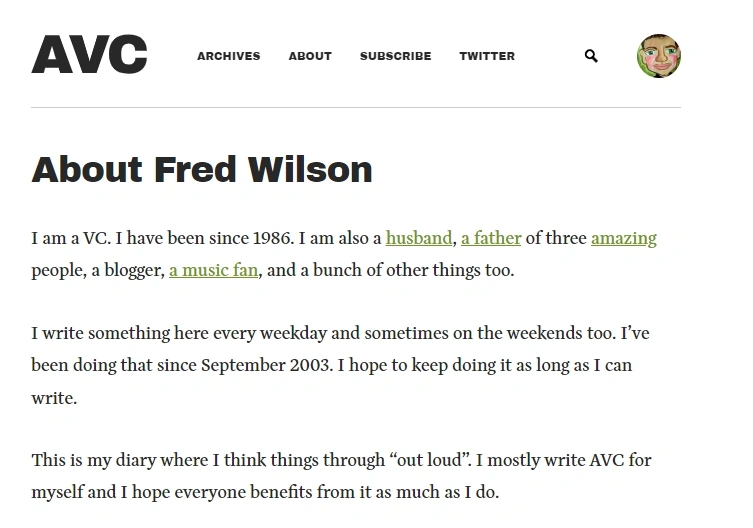This screenshot has height=528, width=753.
Task: Open the "a music fan" link
Action: (213, 270)
